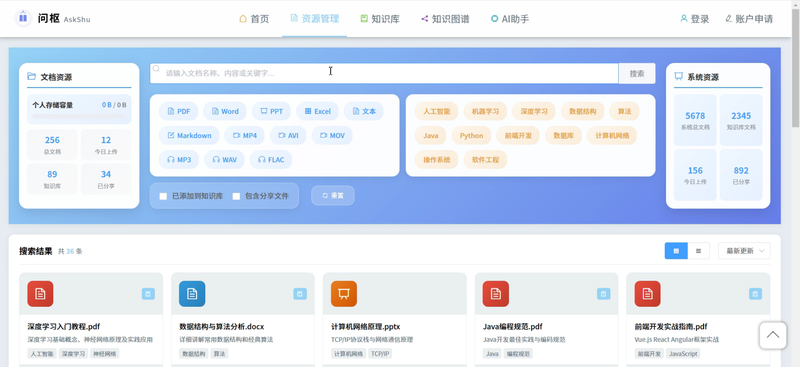Filter by FLAC audio type
Screen dimensions: 800x367
click(x=271, y=159)
